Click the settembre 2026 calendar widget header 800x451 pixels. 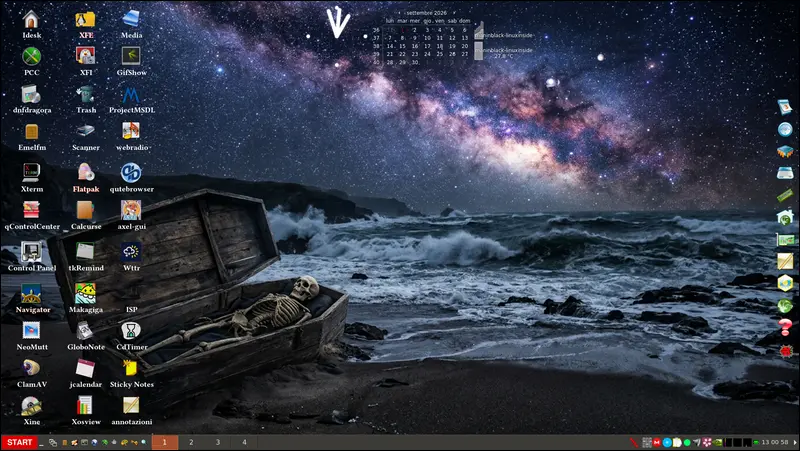[427, 13]
